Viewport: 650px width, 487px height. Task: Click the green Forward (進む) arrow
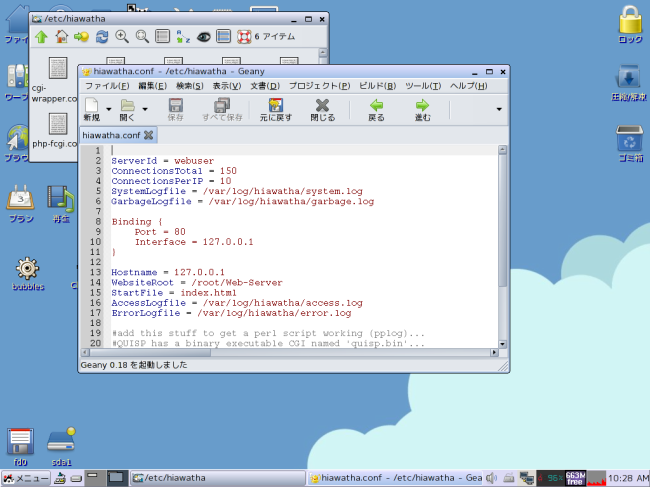pos(422,105)
